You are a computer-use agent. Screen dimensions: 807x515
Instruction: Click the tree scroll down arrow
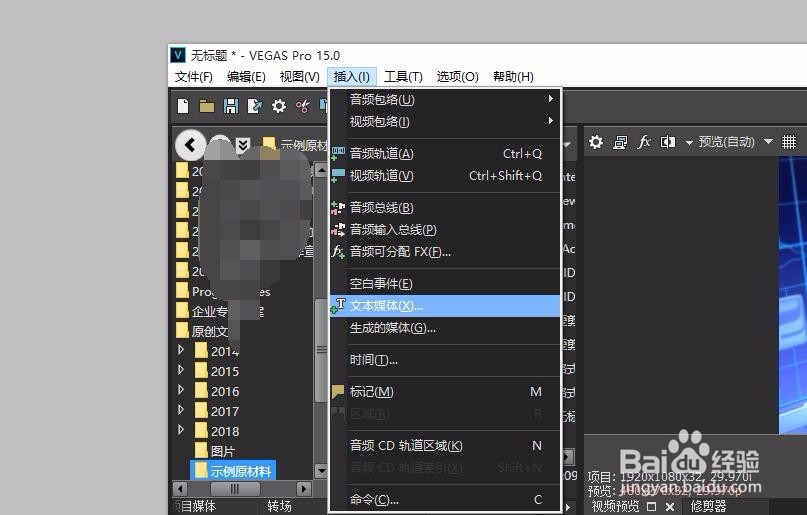321,470
